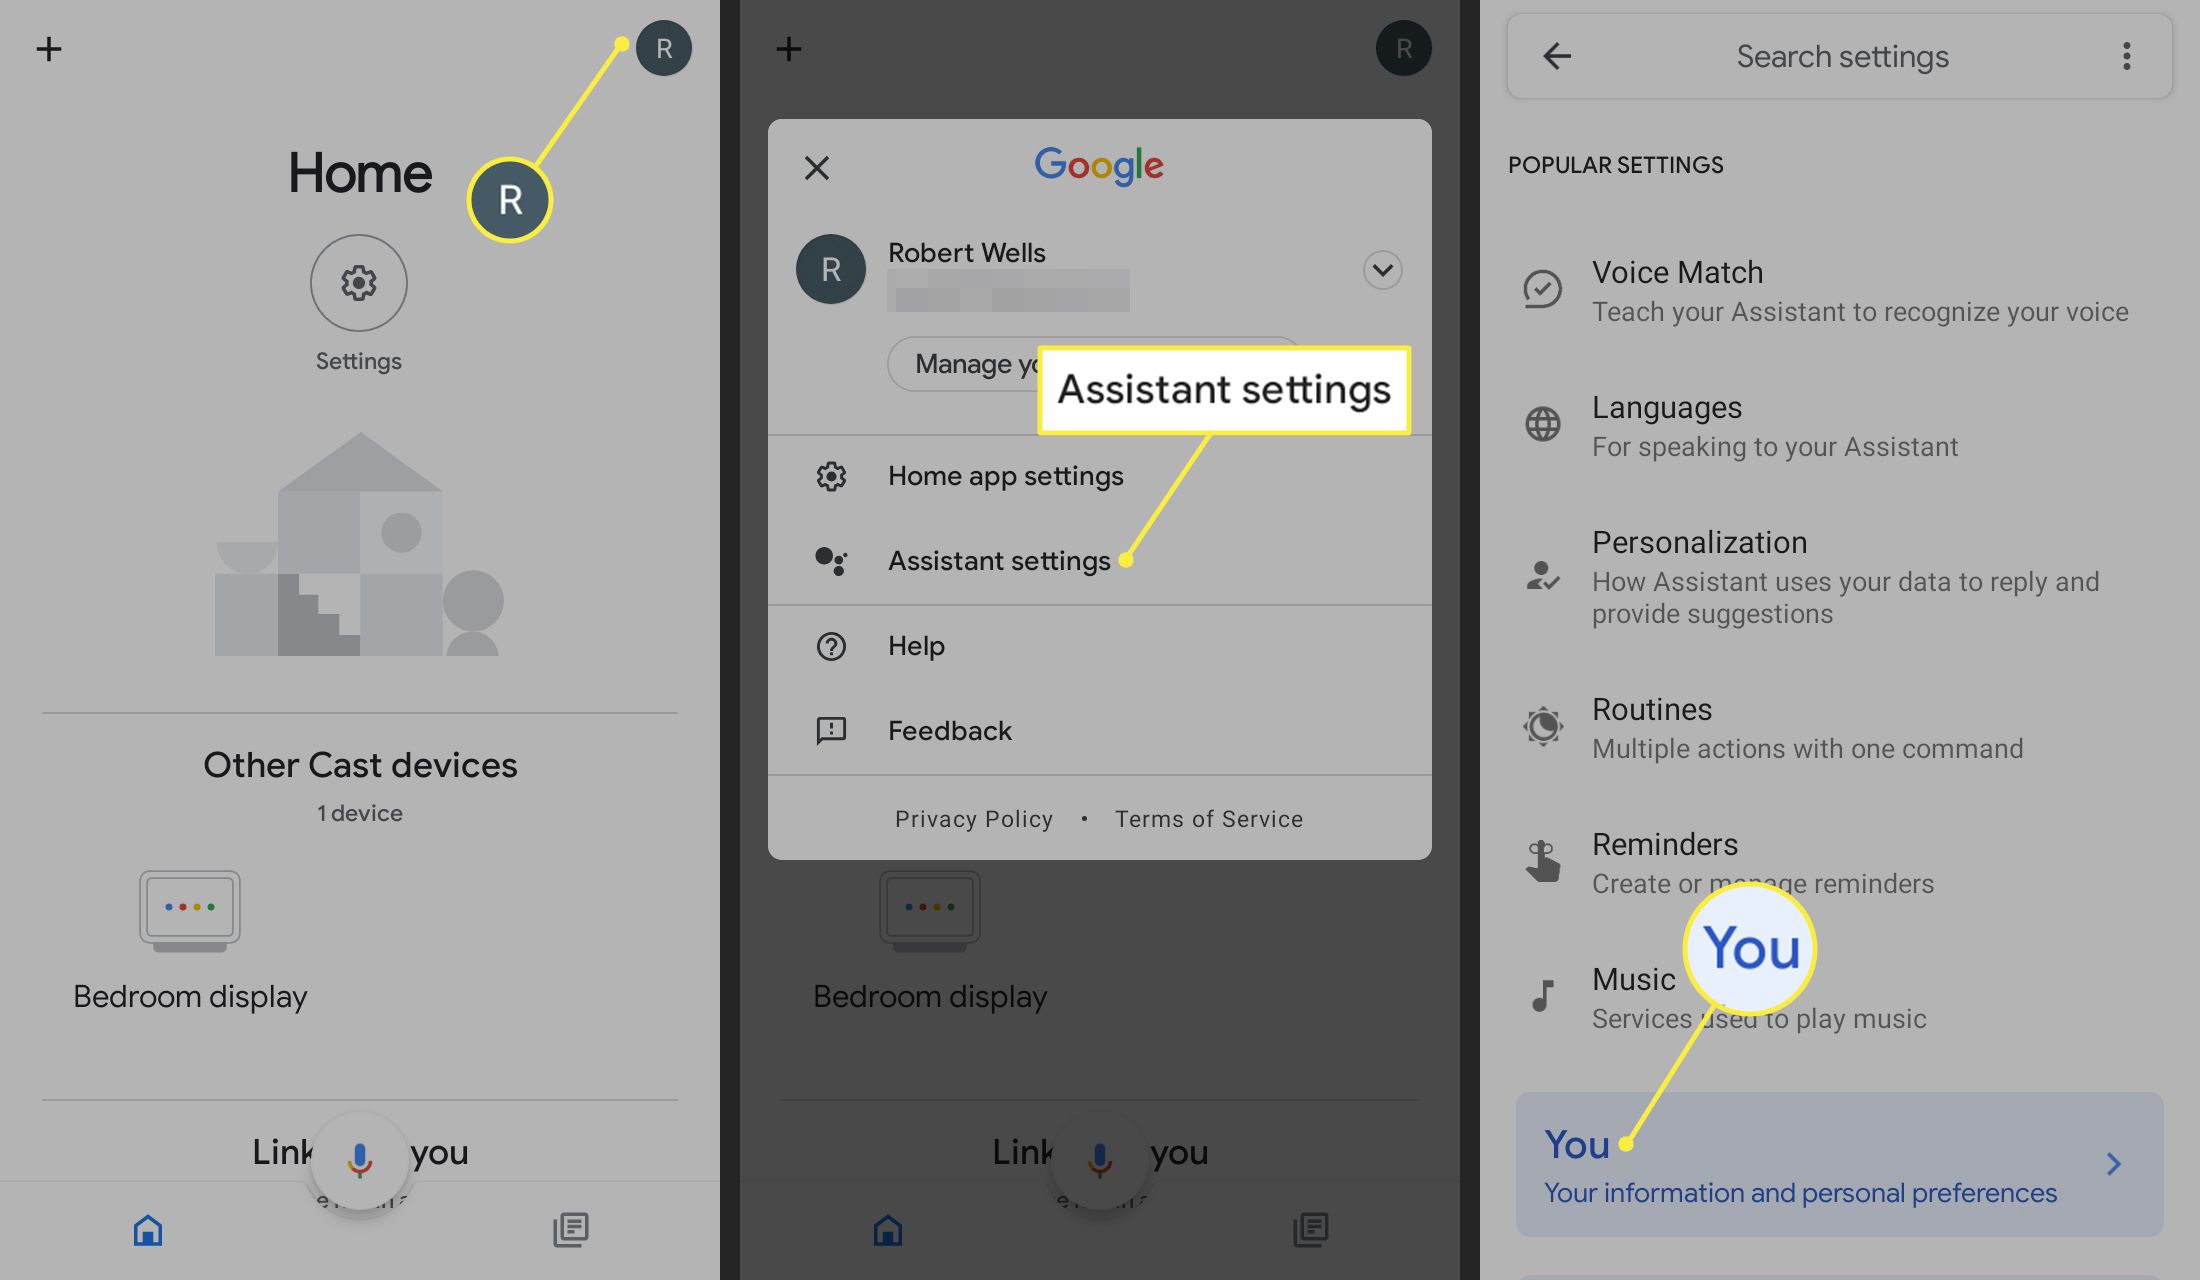2200x1280 pixels.
Task: Click the Terms of Service link
Action: pos(1208,818)
